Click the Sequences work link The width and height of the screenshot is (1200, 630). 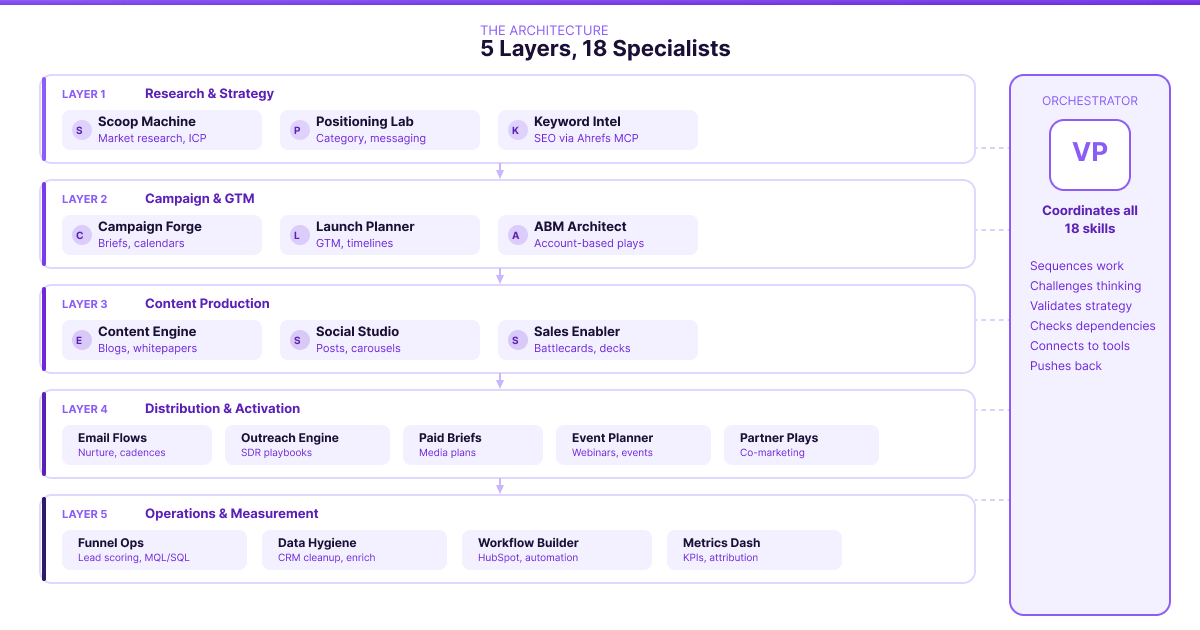click(x=1076, y=266)
